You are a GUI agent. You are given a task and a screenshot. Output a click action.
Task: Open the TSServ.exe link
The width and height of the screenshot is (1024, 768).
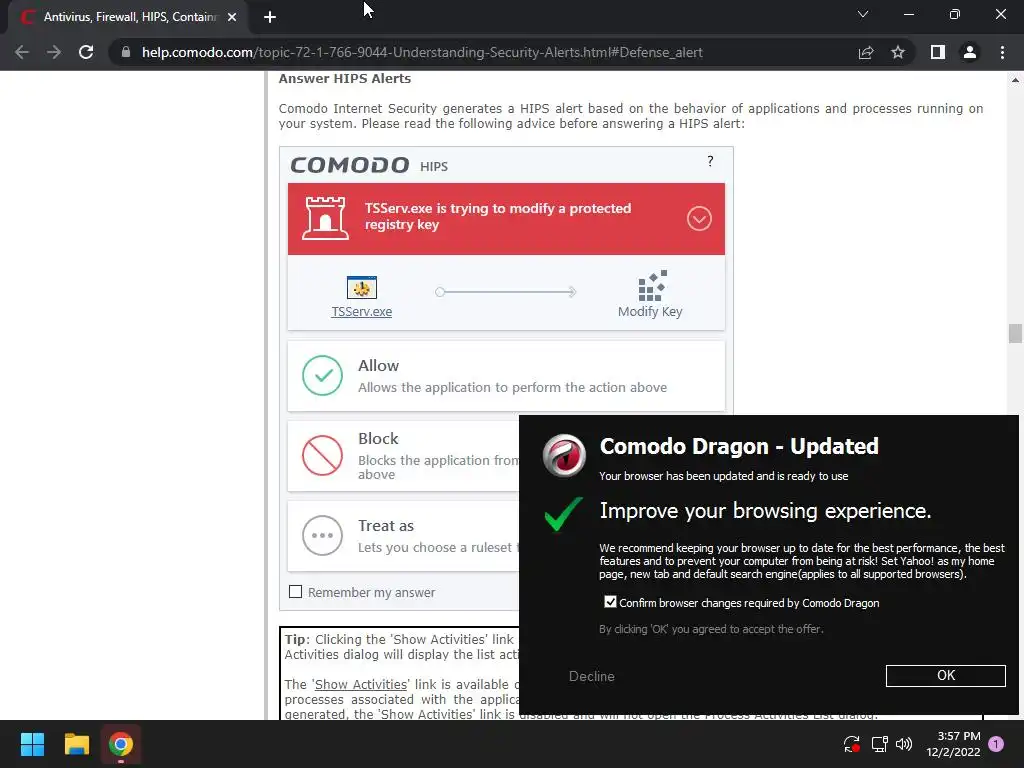[x=361, y=312]
